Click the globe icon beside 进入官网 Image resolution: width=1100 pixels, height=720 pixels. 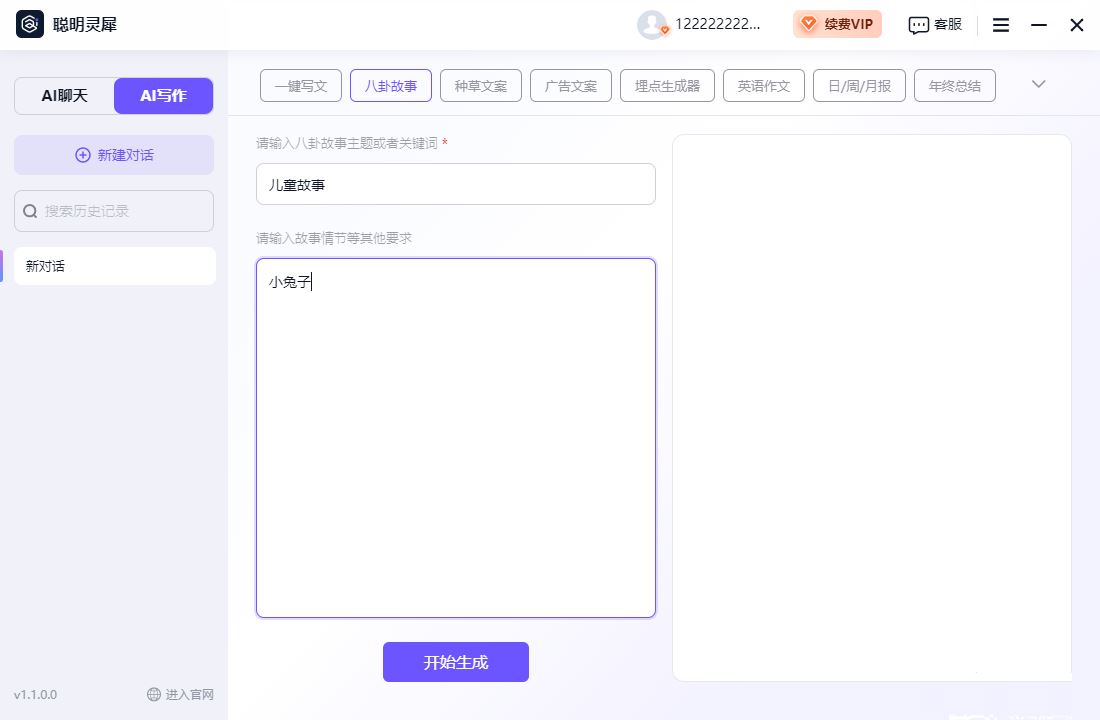[x=153, y=694]
